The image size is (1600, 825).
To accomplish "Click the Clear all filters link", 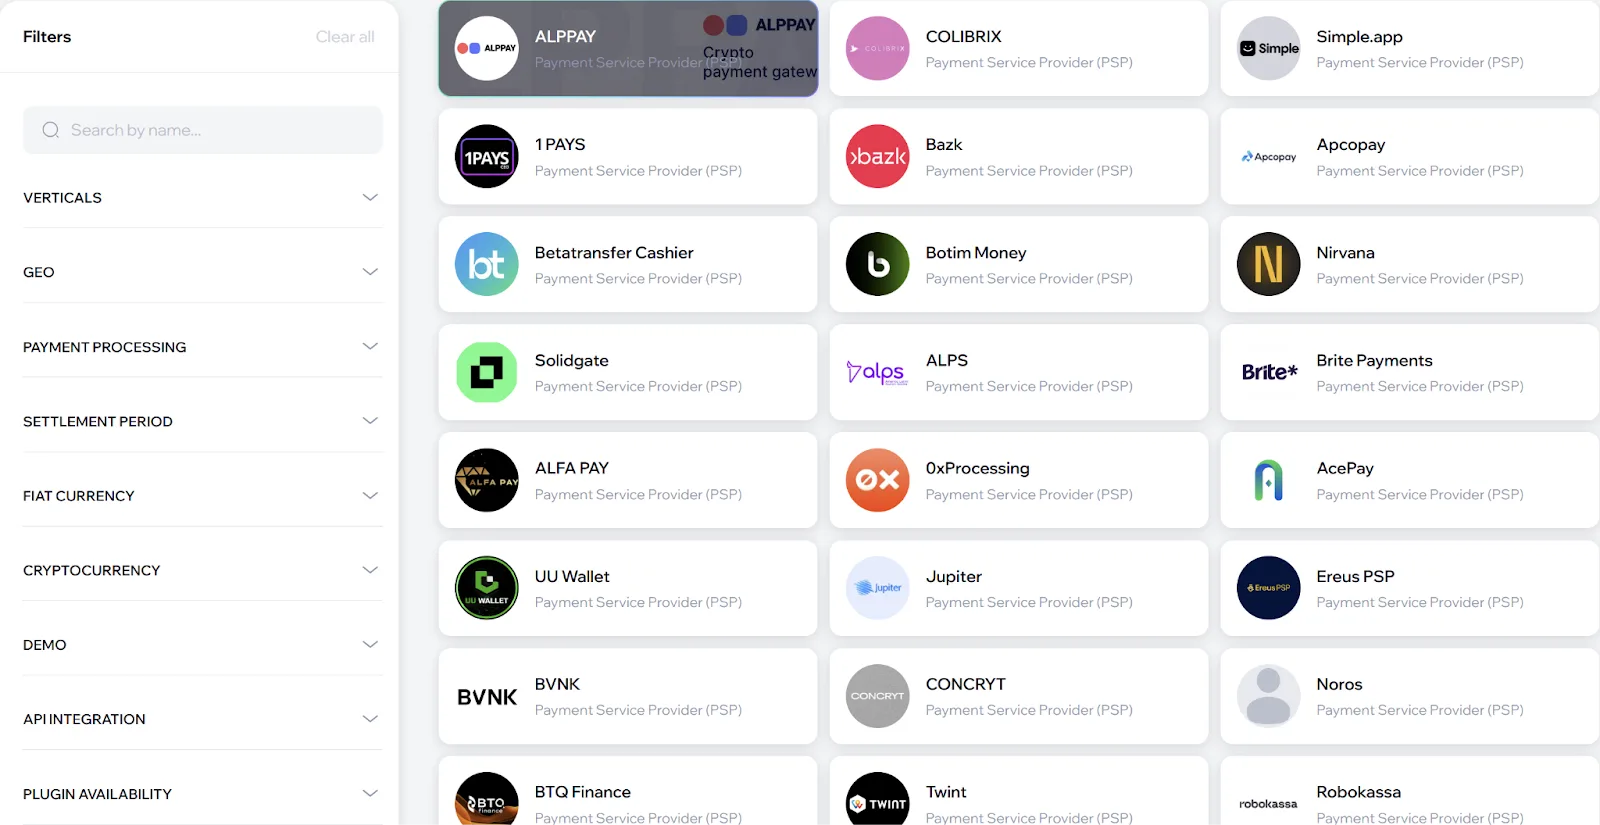I will [345, 37].
